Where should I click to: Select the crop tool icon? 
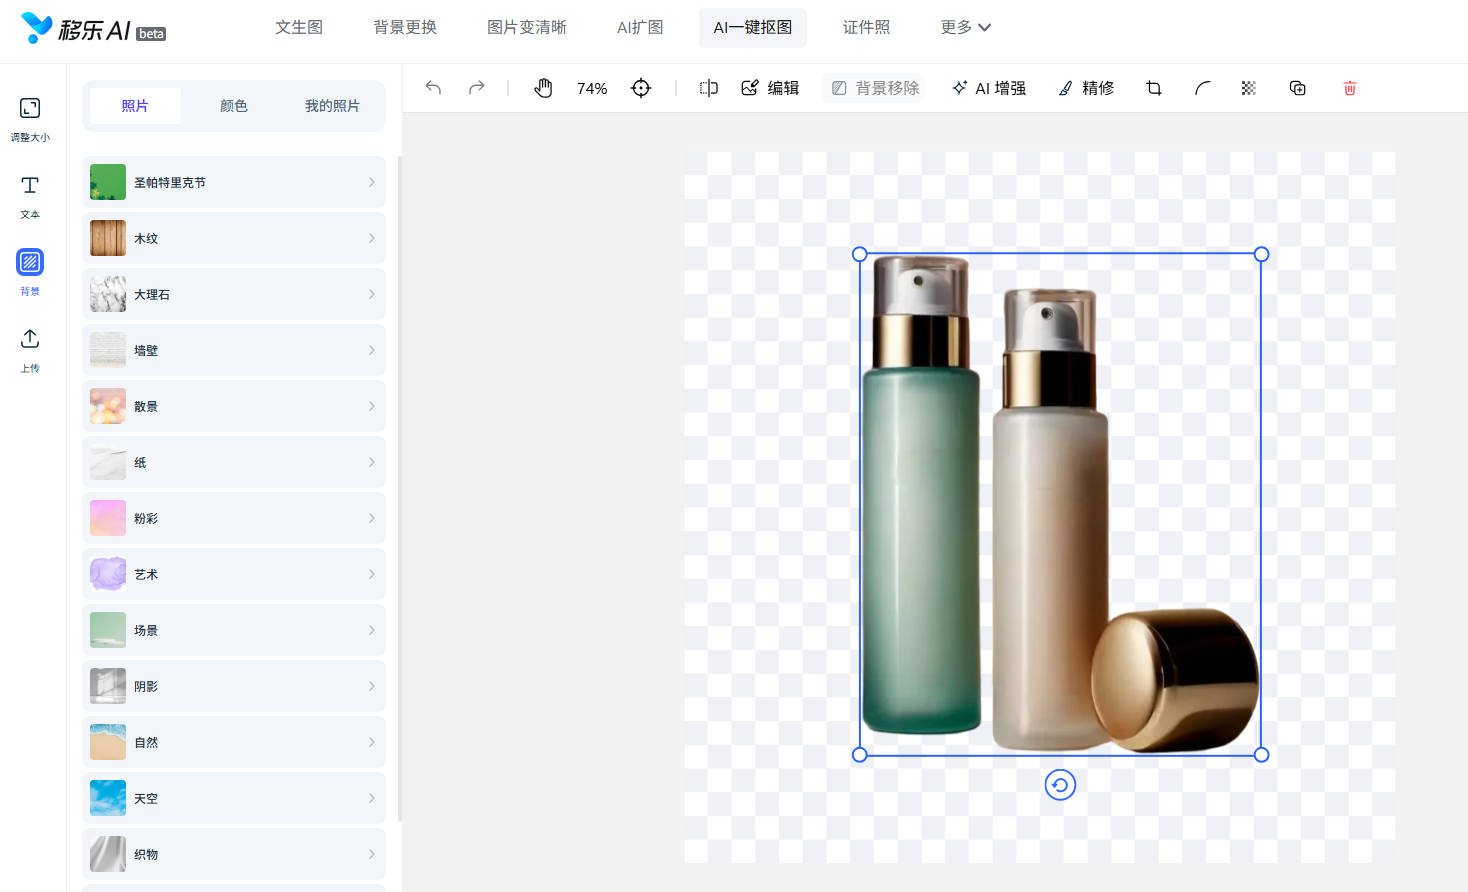pyautogui.click(x=1154, y=88)
